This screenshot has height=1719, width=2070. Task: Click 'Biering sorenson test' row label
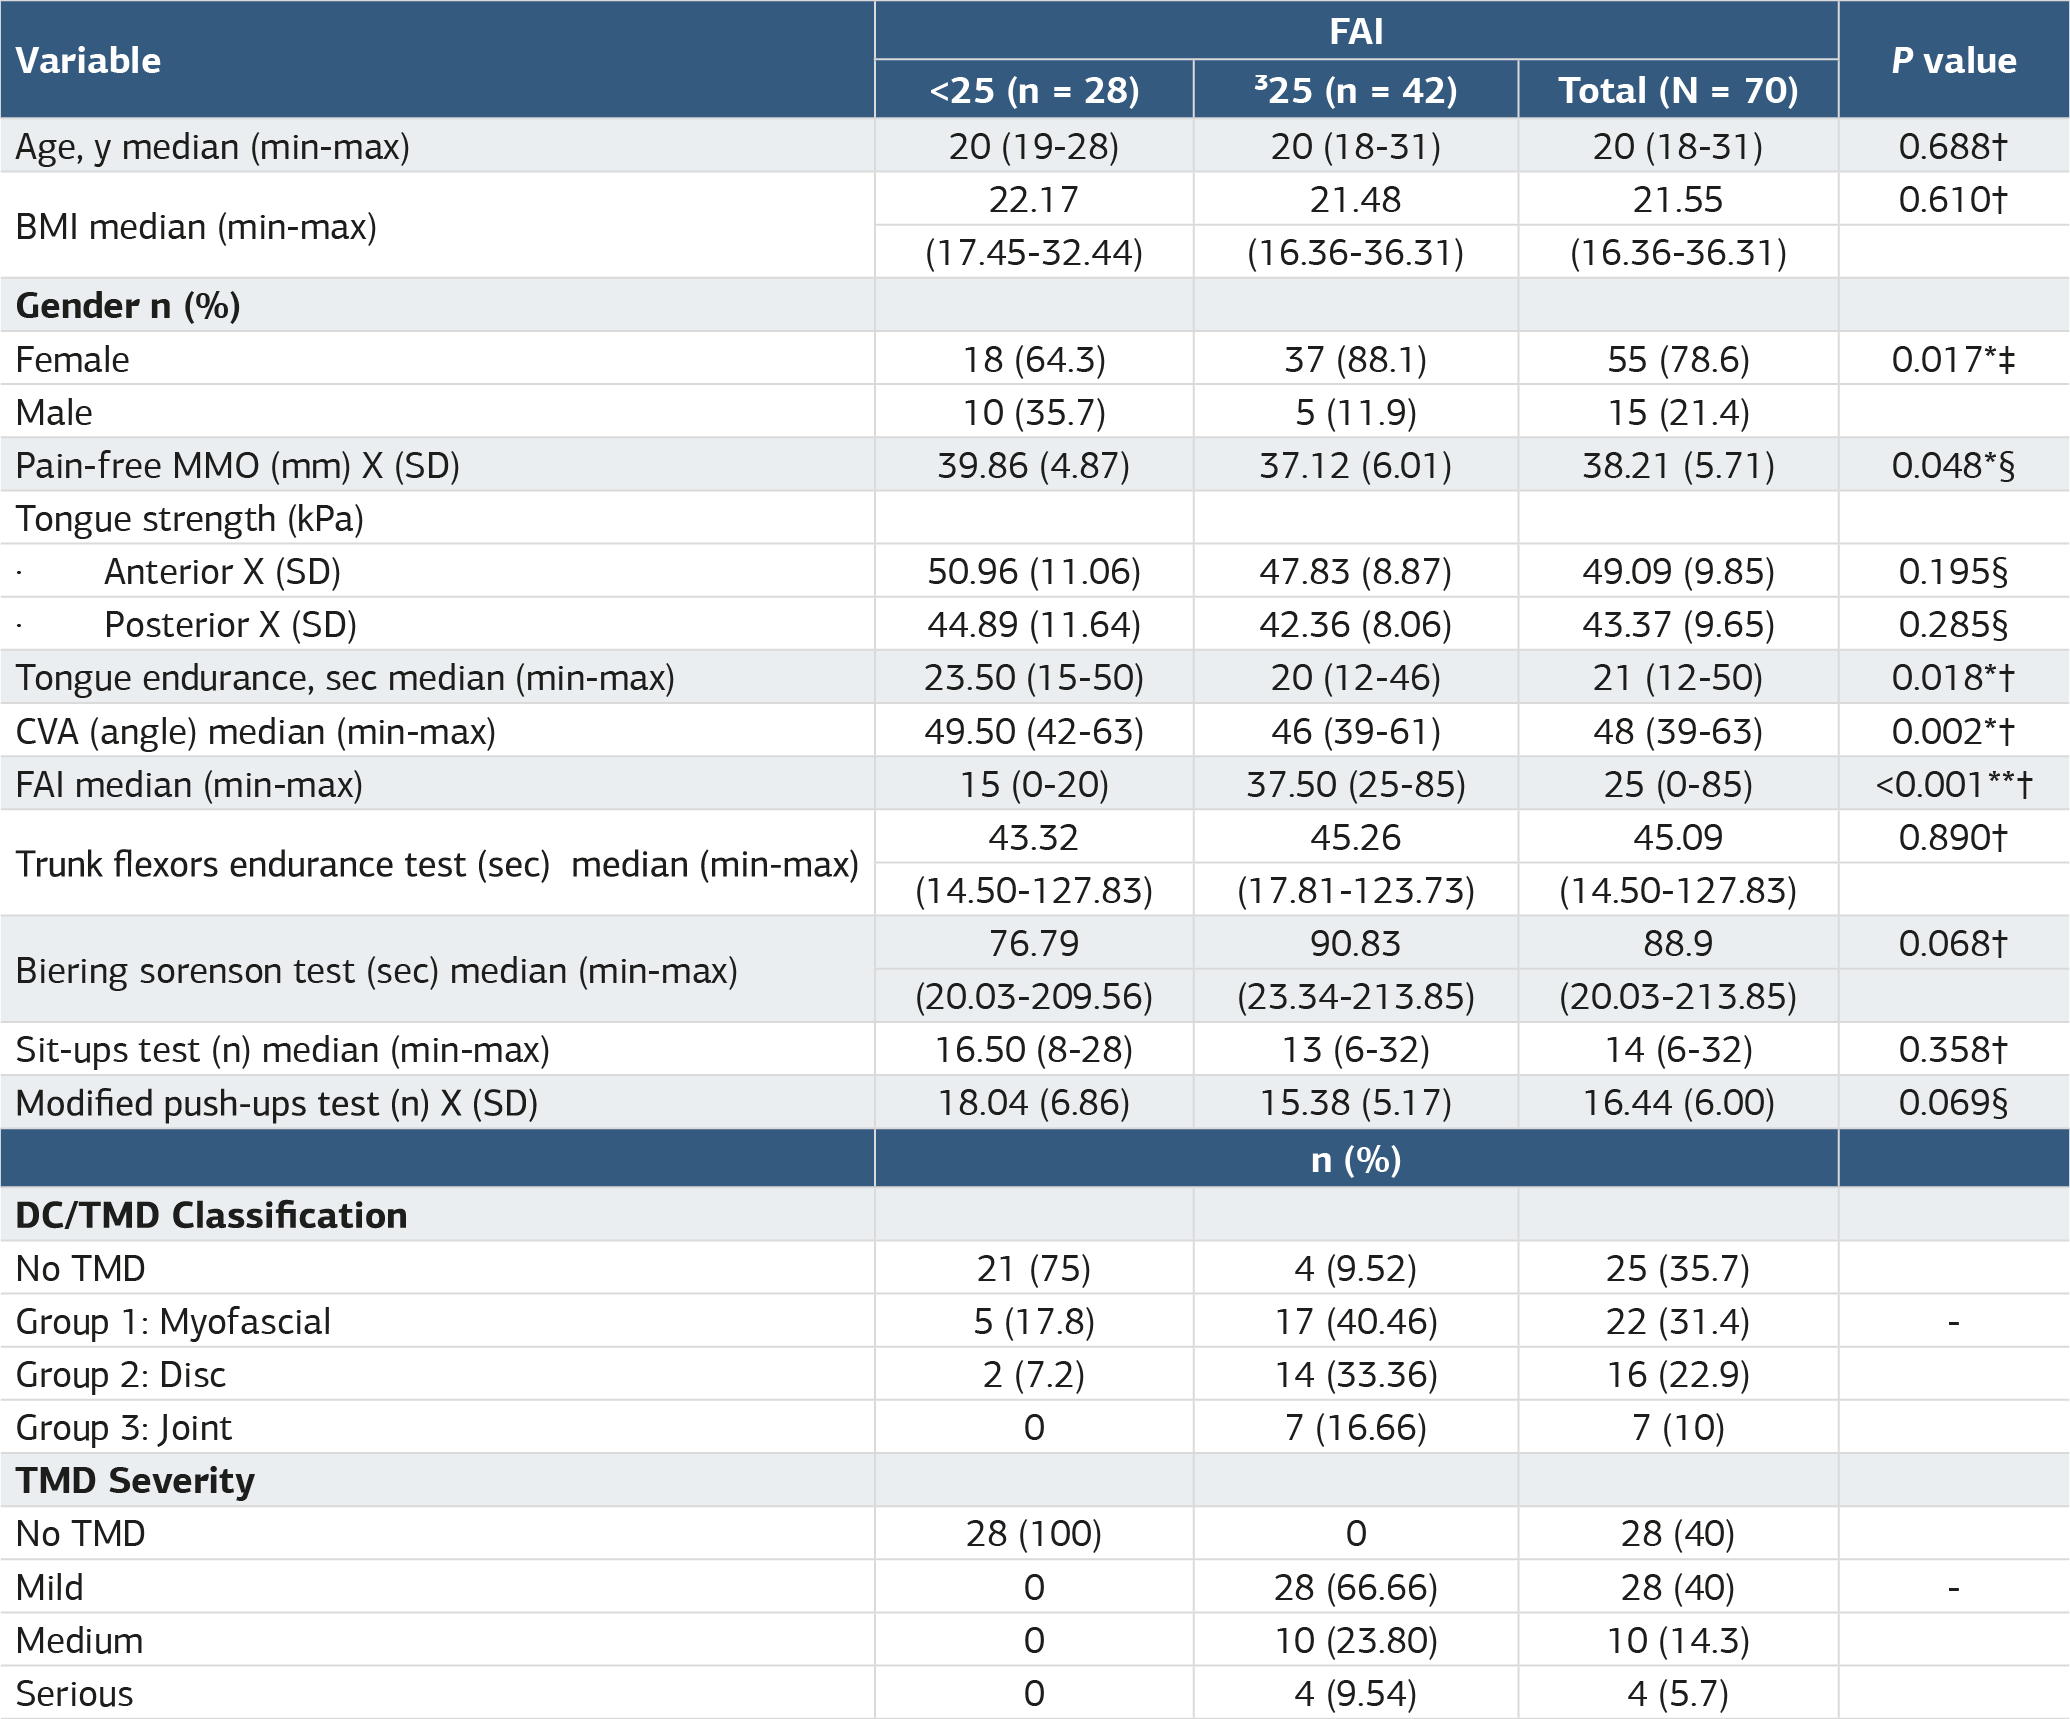(x=376, y=971)
